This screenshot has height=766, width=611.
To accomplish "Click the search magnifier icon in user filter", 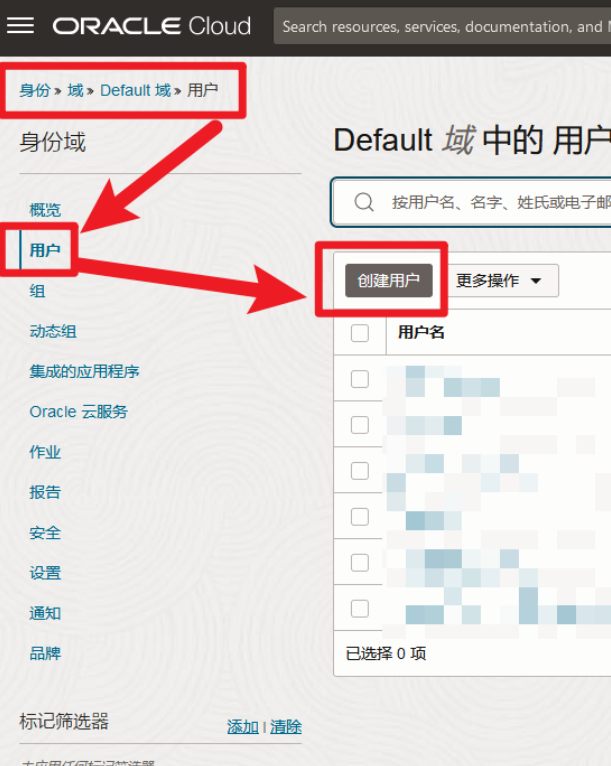I will [365, 203].
